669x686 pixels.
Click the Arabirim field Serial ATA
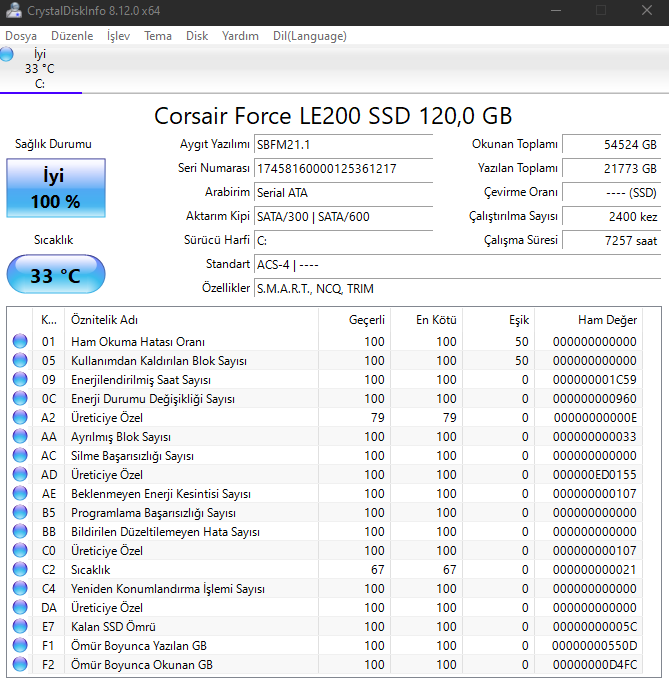point(343,193)
